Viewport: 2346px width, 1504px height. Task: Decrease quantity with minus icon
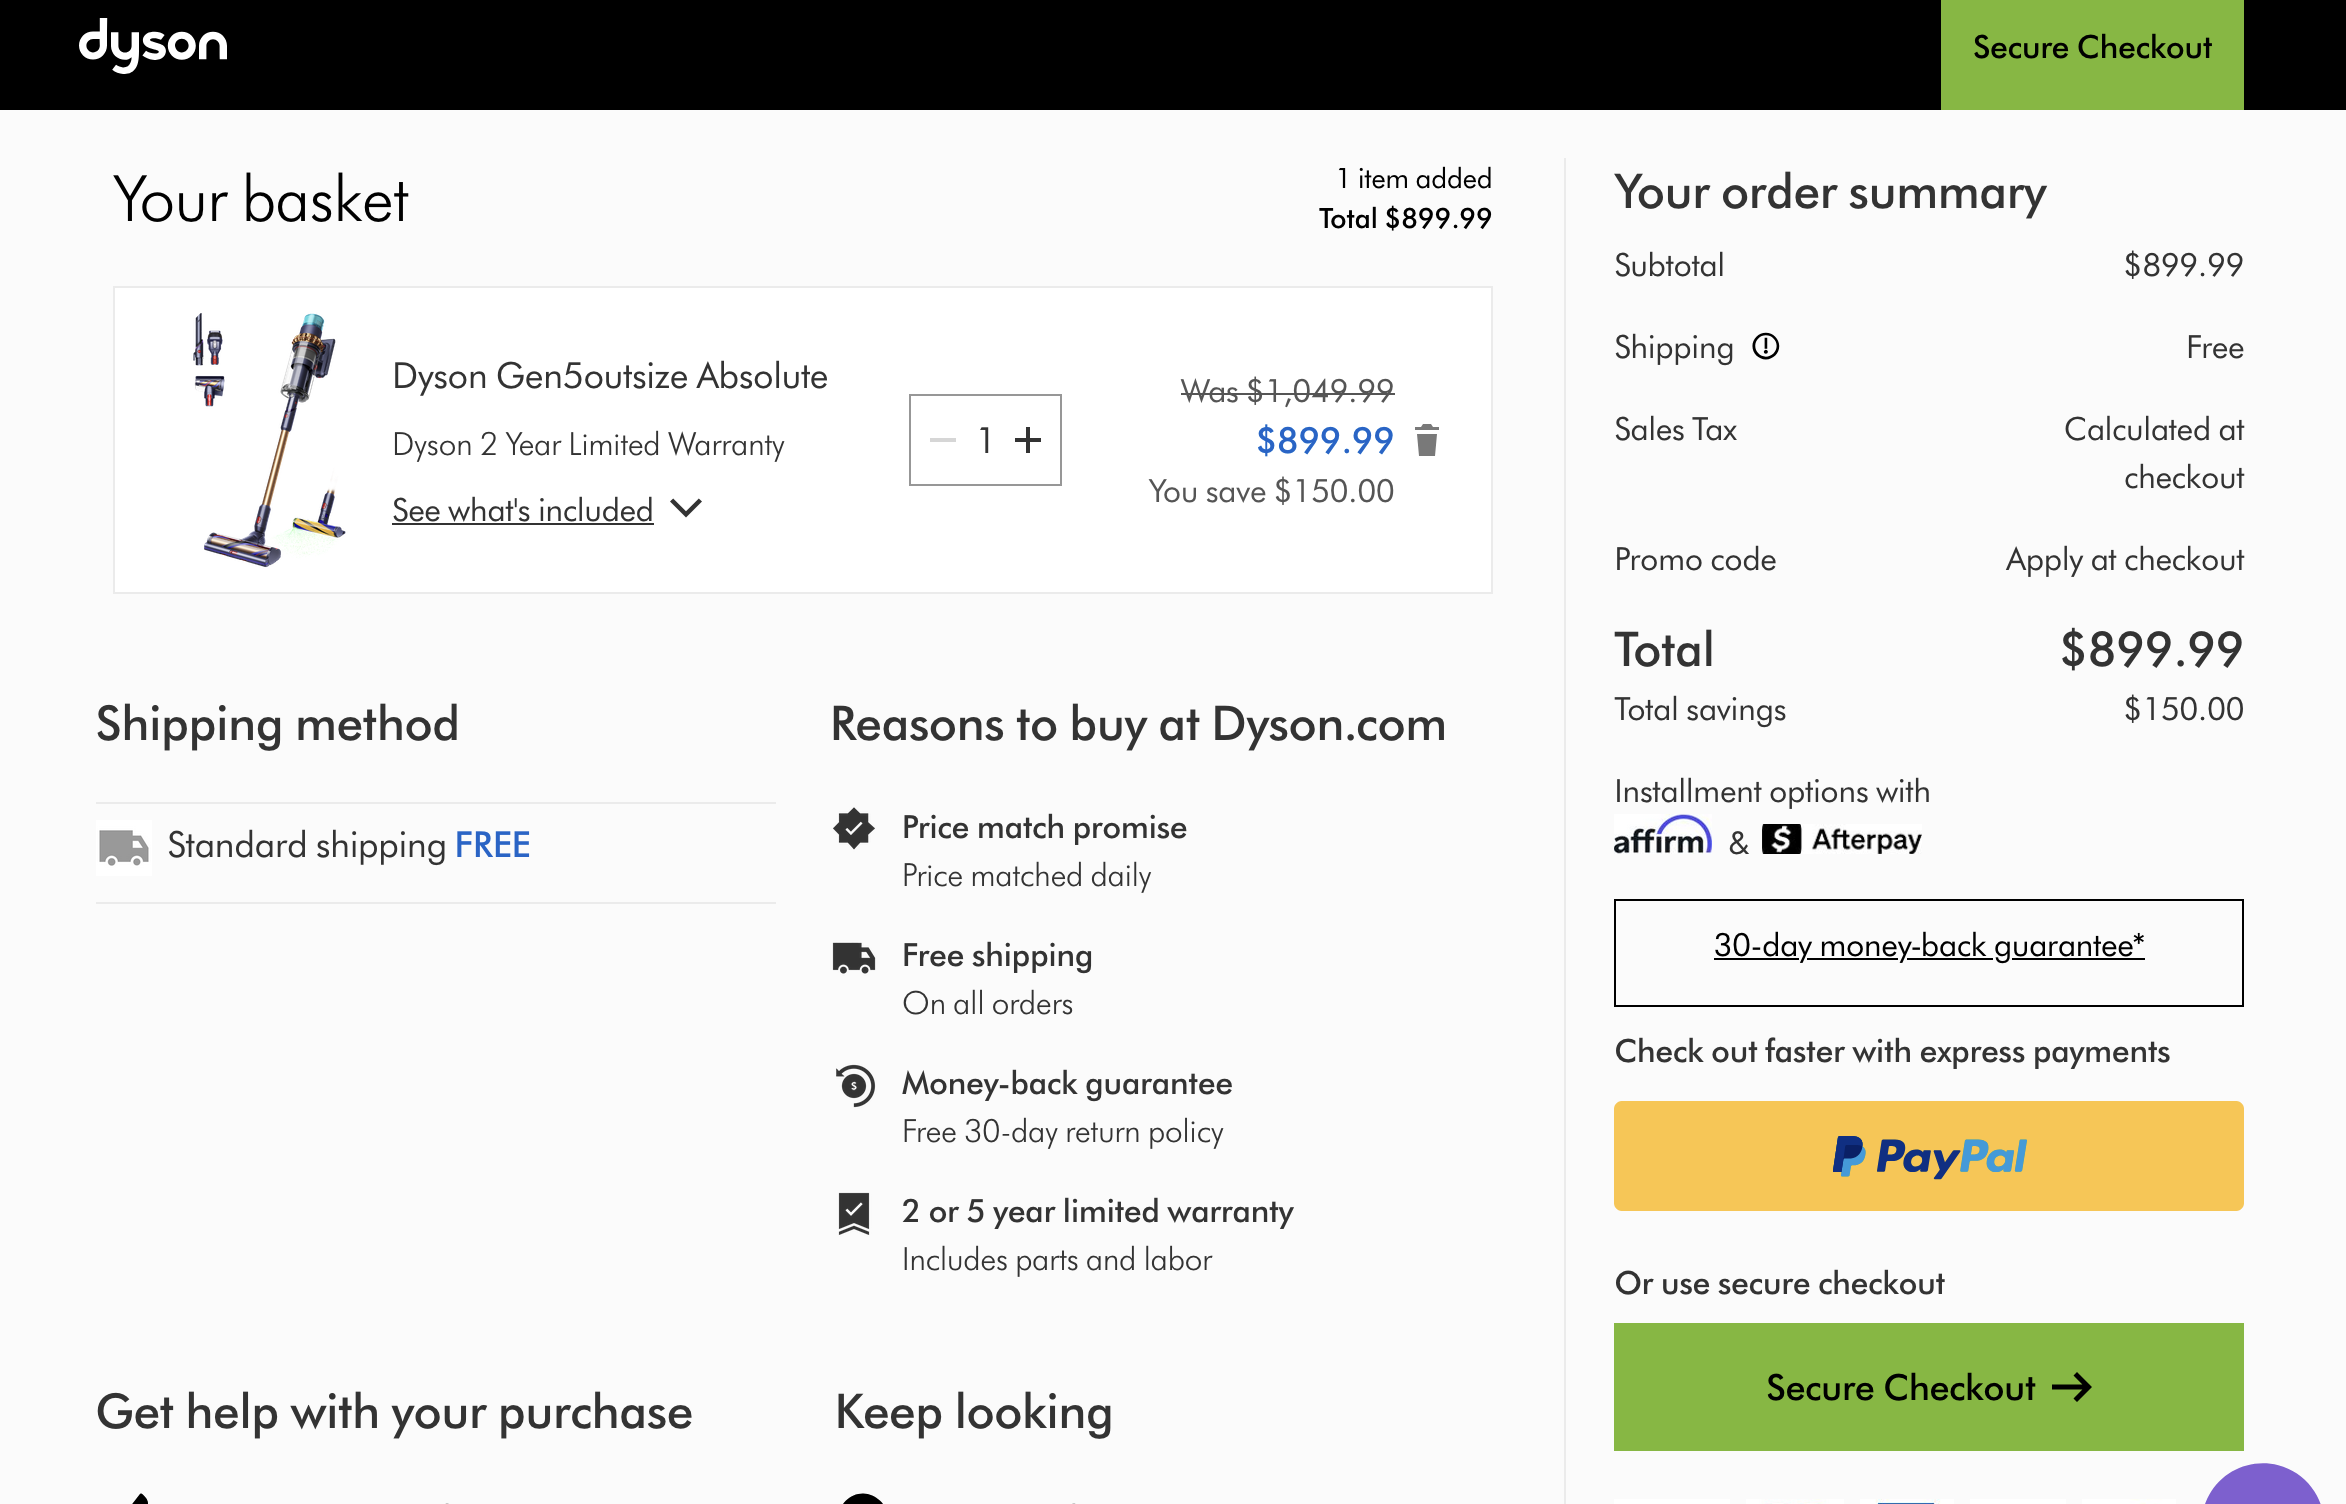click(x=942, y=440)
